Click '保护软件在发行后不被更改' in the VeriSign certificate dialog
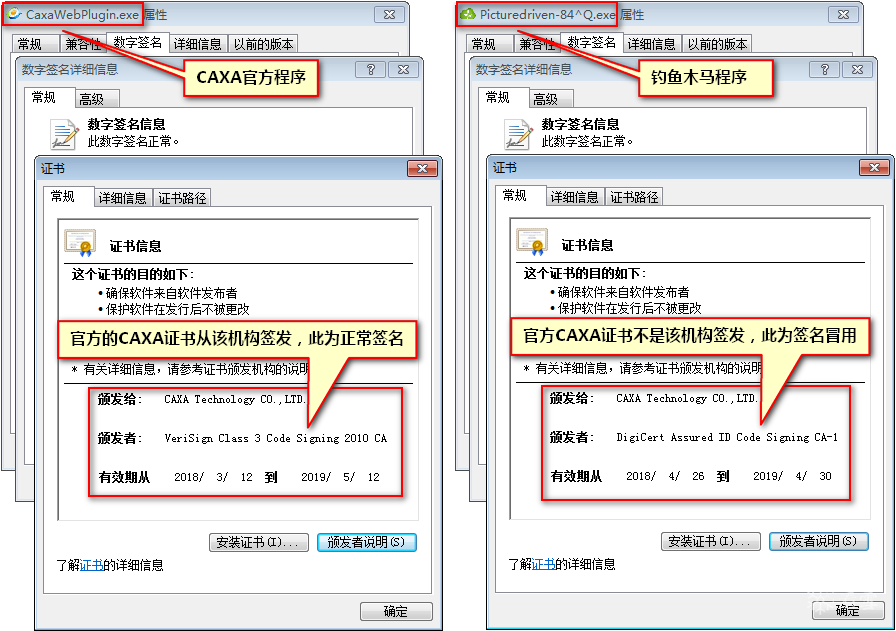The image size is (896, 631). [178, 309]
